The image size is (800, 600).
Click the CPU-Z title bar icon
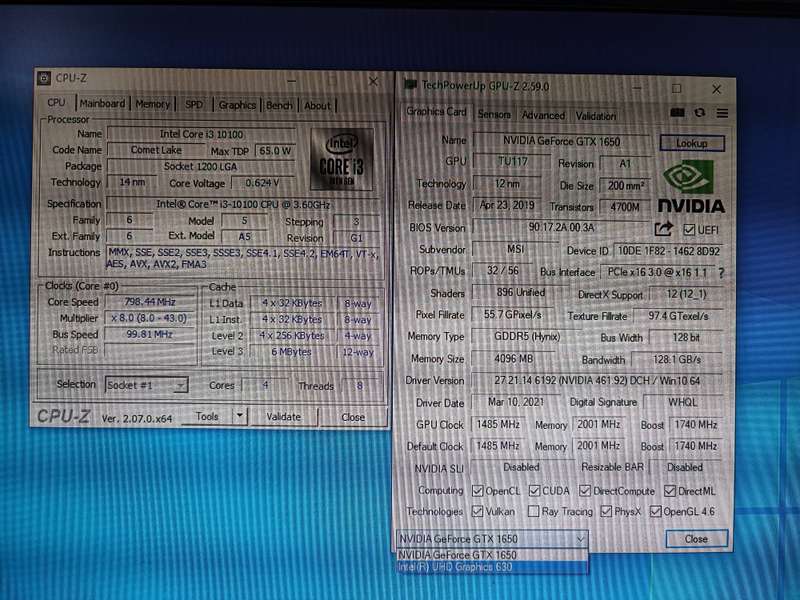[44, 78]
